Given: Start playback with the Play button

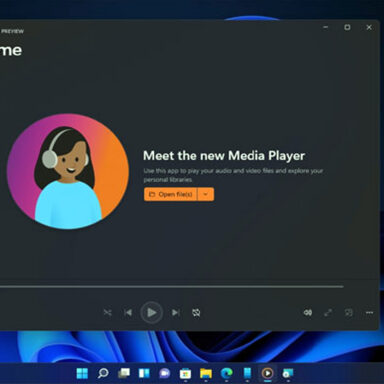Looking at the screenshot, I should pos(152,313).
